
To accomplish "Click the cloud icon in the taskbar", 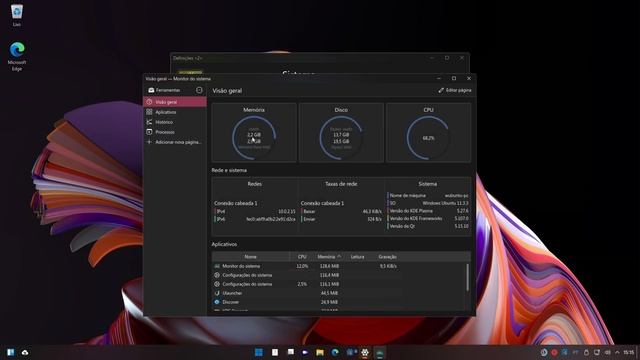I will [25, 352].
